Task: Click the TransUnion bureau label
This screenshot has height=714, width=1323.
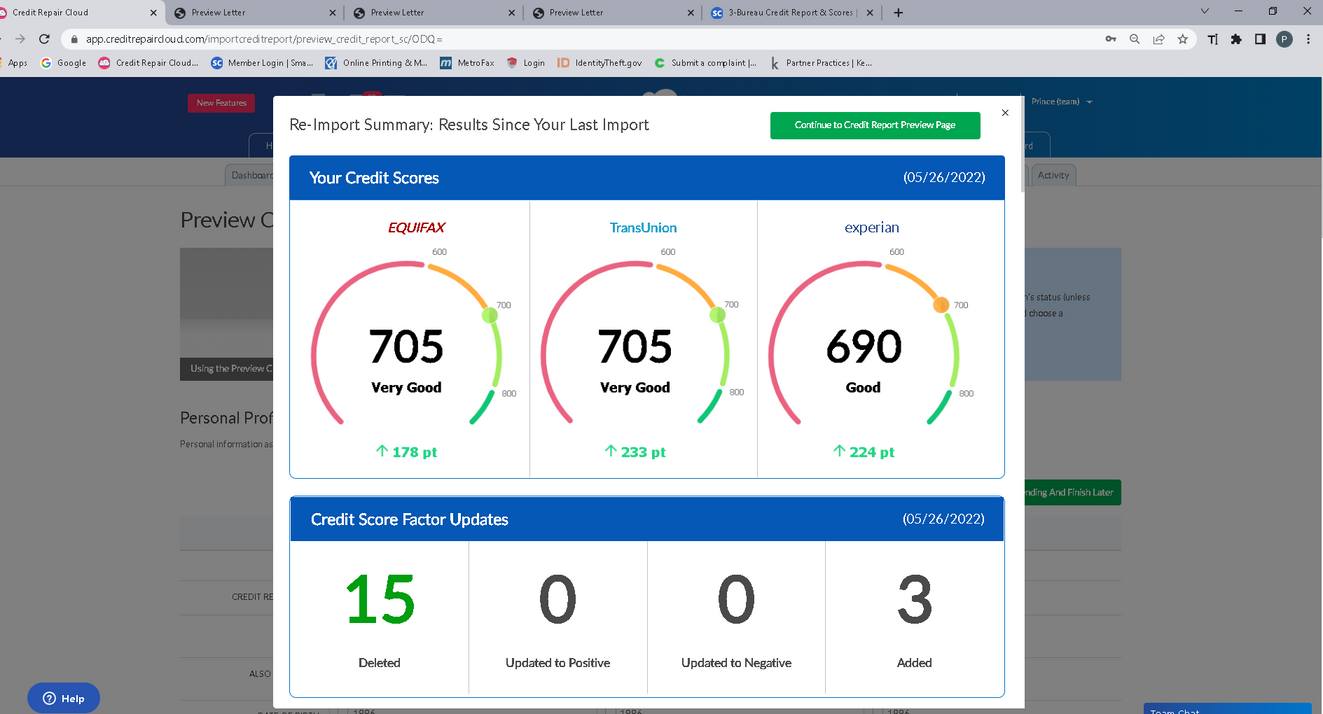Action: point(643,227)
